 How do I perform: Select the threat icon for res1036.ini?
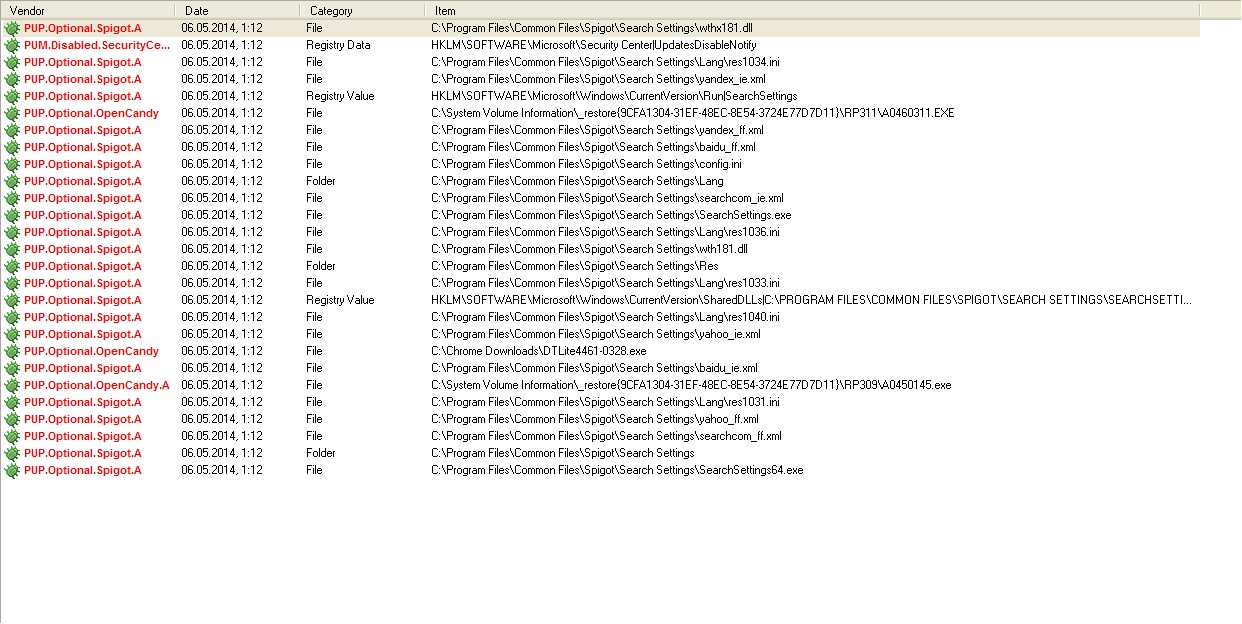[x=12, y=232]
